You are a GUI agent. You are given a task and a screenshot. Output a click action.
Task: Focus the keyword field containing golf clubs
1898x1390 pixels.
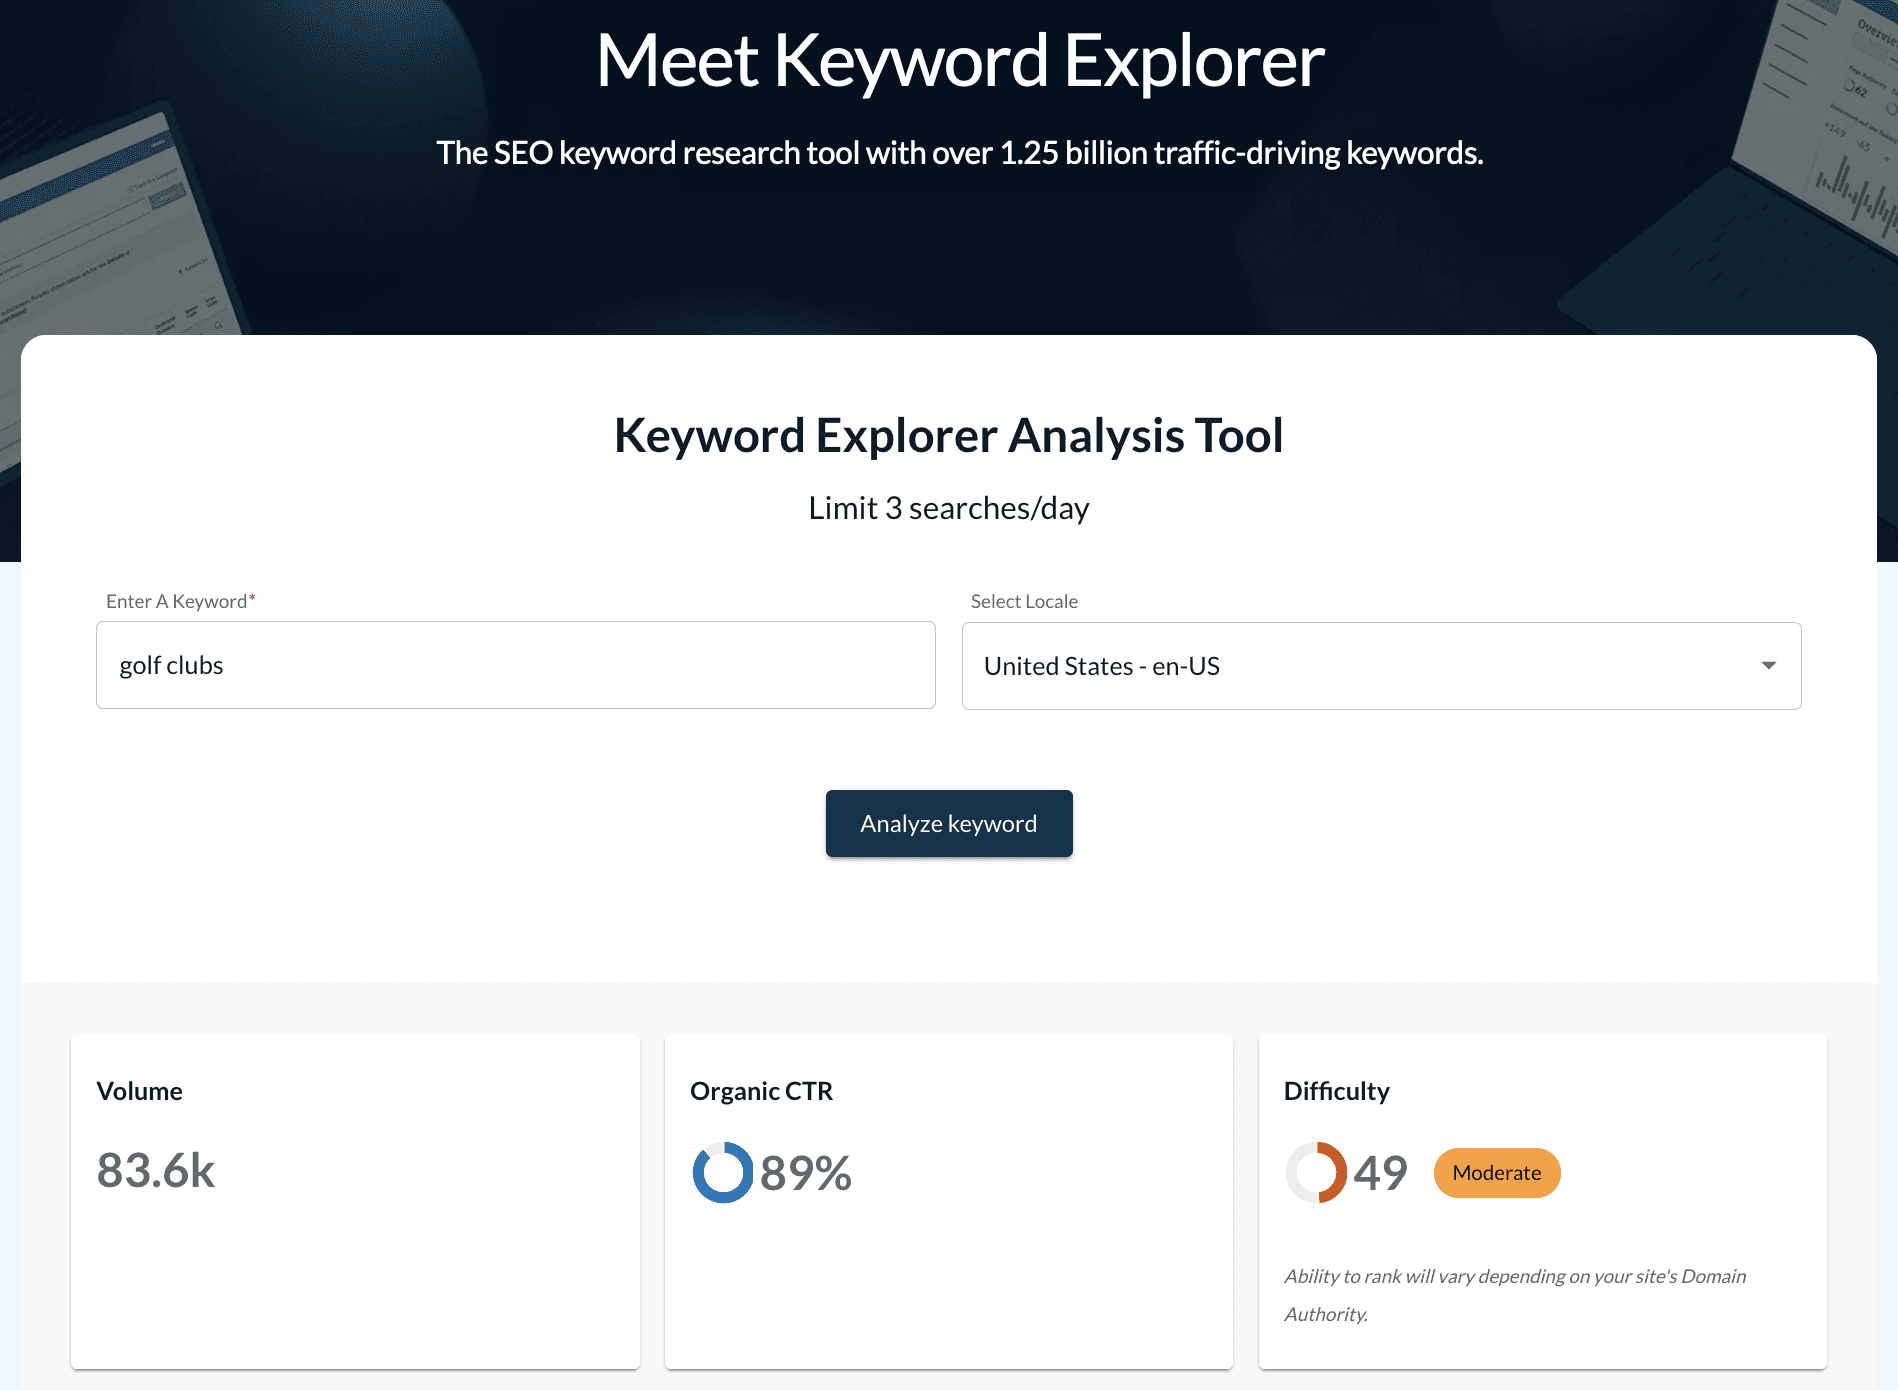point(515,666)
